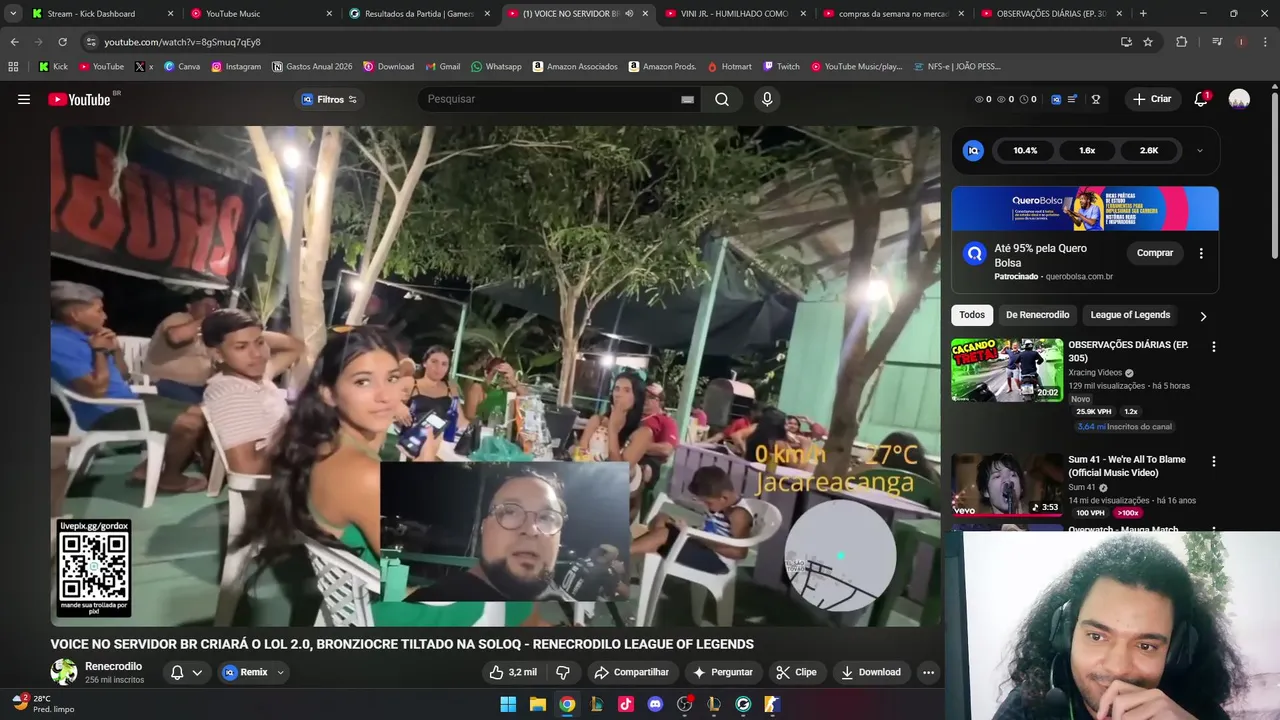Open more actions three-dot menu under video
Screen dimensions: 1280x720
pyautogui.click(x=928, y=672)
